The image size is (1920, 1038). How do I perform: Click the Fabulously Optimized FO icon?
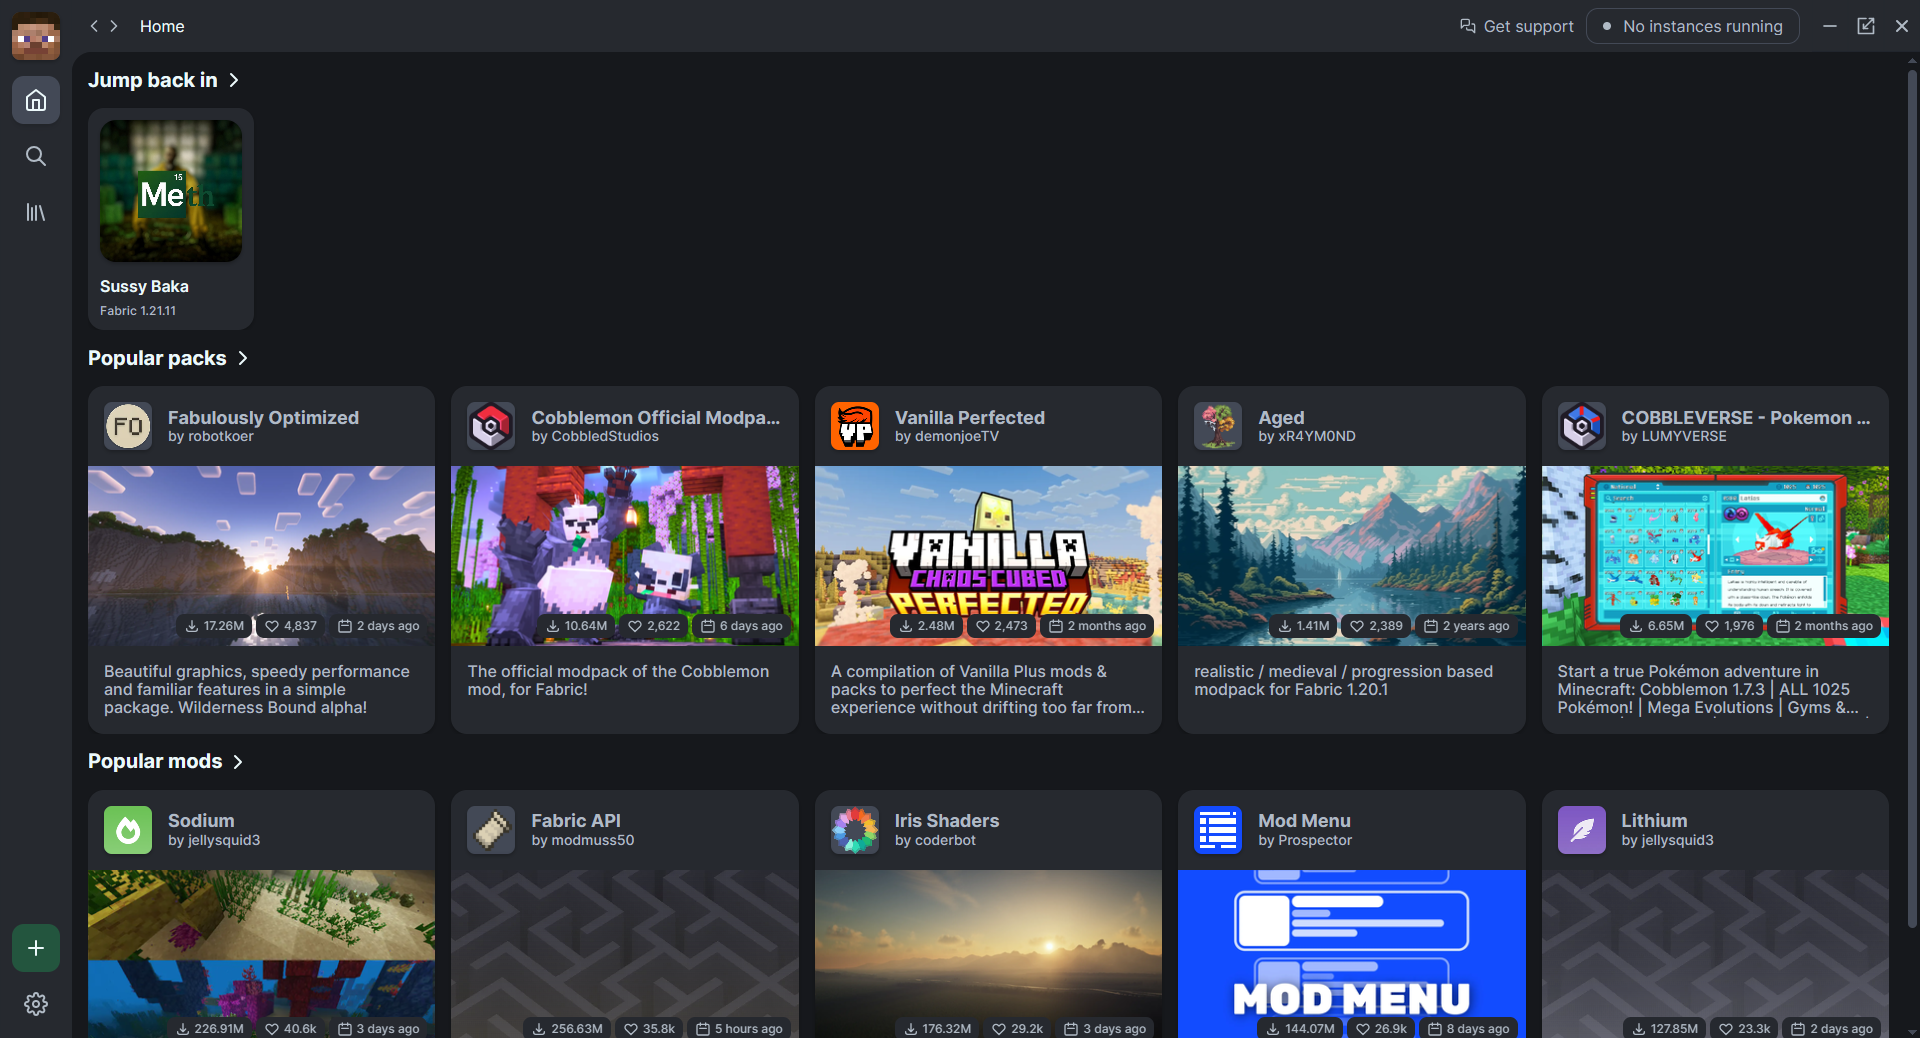pos(128,426)
